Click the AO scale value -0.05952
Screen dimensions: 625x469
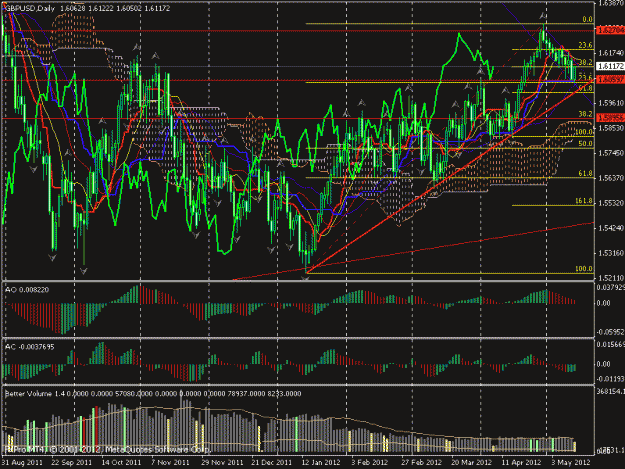[610, 332]
